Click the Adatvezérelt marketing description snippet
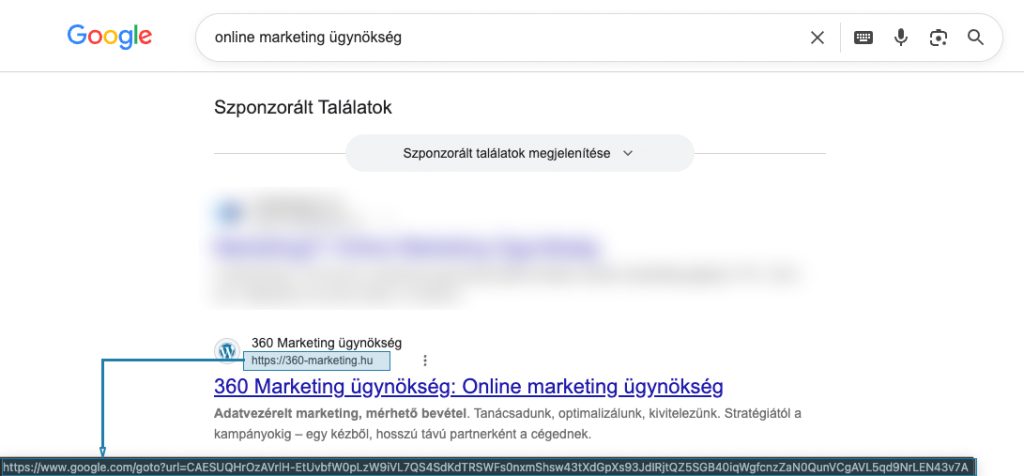Image resolution: width=1024 pixels, height=476 pixels. 507,424
